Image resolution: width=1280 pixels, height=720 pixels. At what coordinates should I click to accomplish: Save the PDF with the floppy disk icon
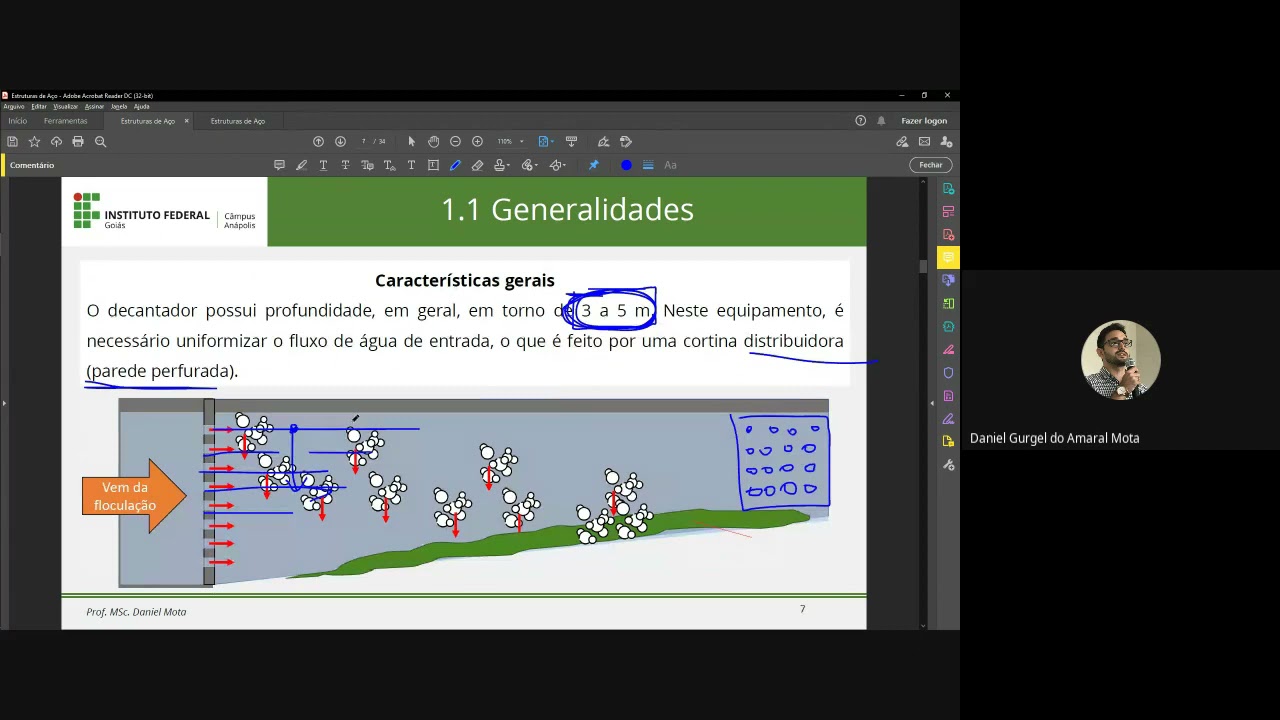click(x=12, y=141)
